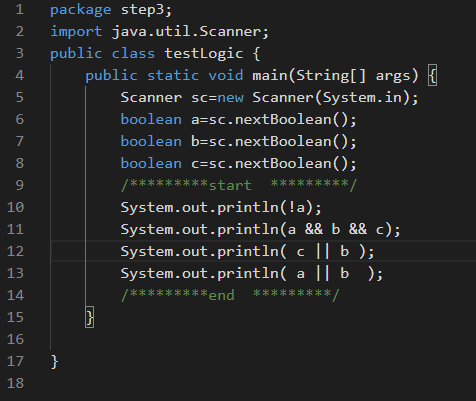
Task: Click the a || b expression
Action: tap(323, 274)
